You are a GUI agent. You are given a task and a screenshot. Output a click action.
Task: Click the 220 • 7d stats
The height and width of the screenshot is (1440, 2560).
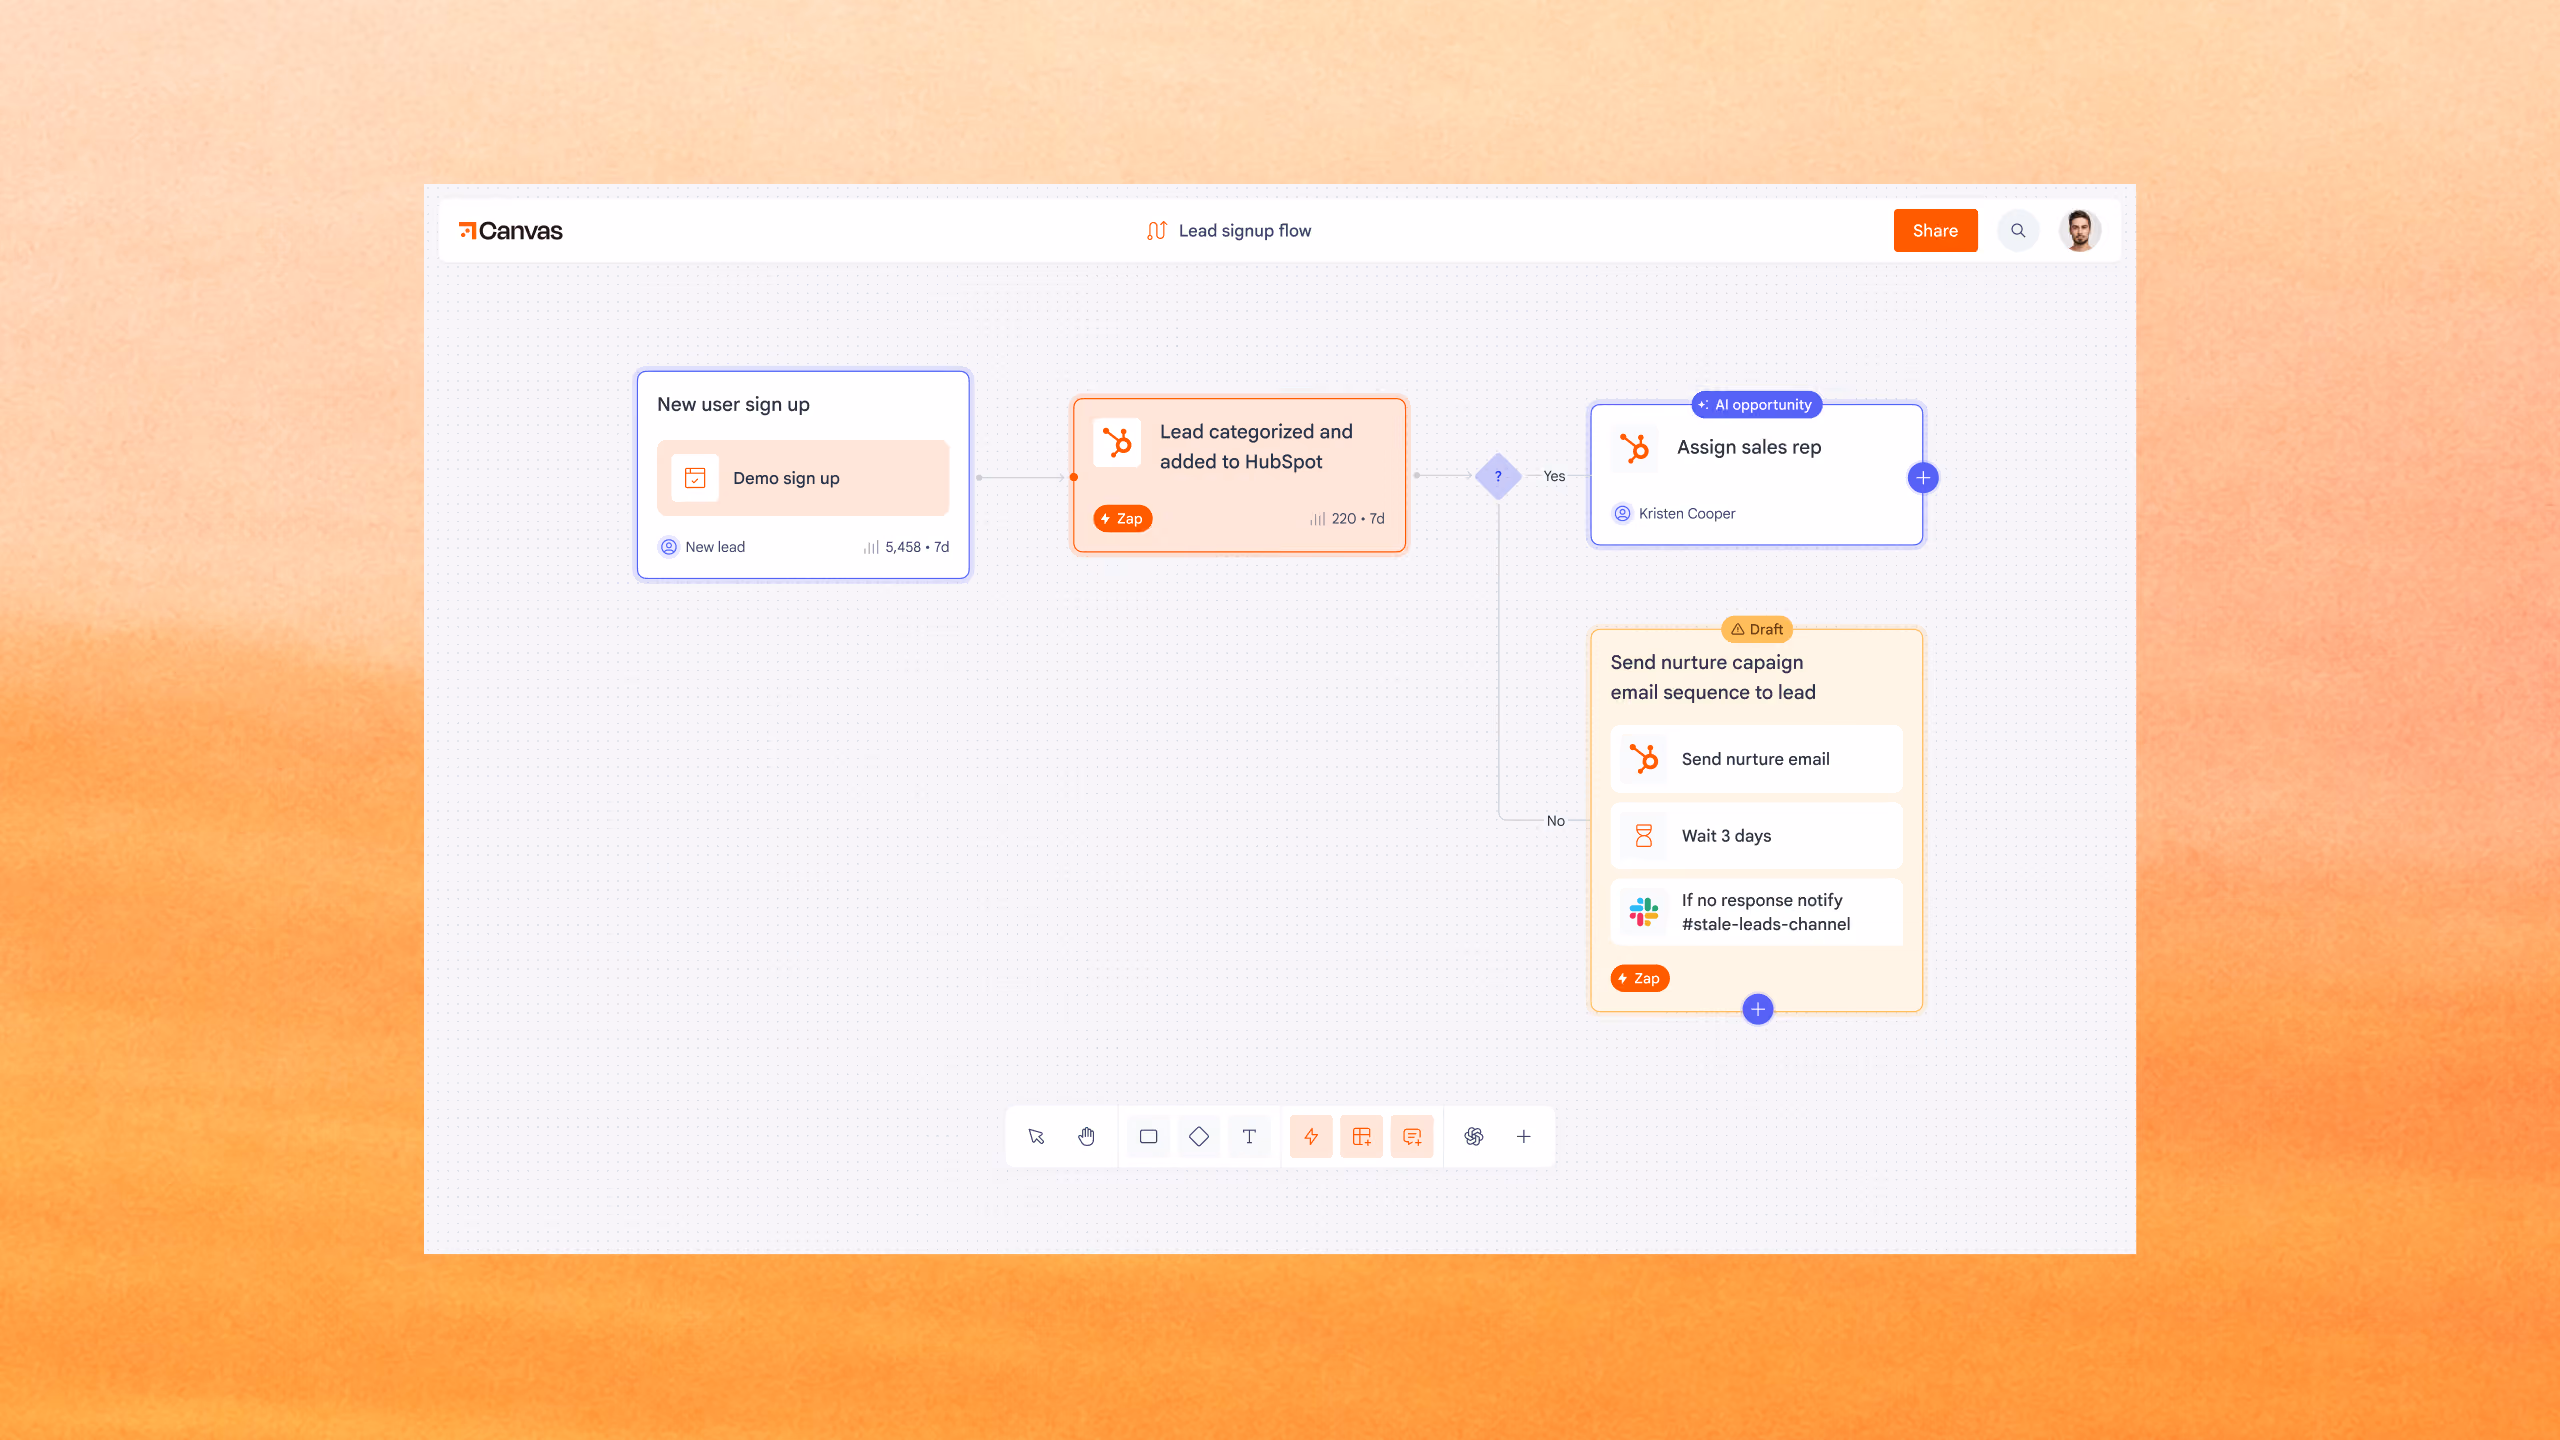[x=1347, y=519]
